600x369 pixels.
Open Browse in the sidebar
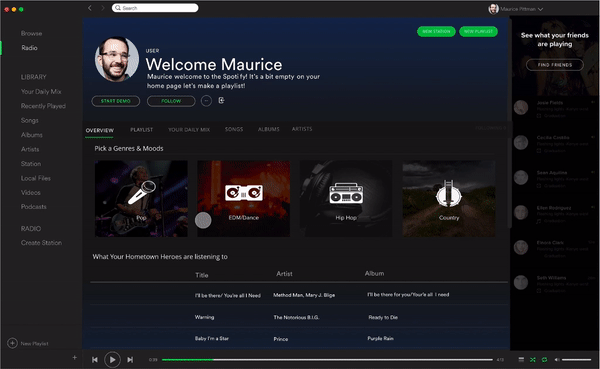tap(31, 33)
